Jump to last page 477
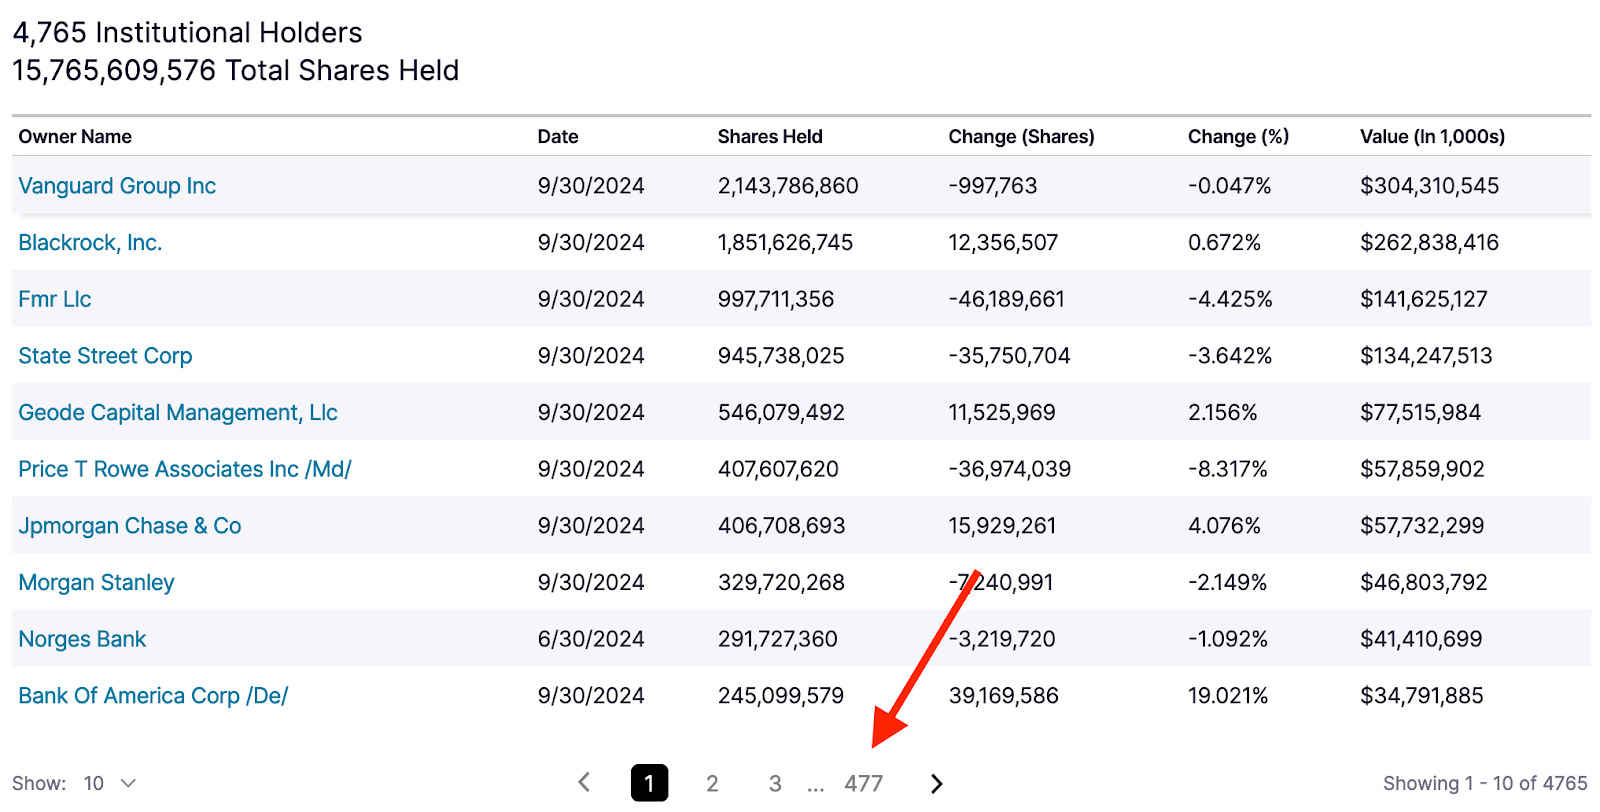This screenshot has height=812, width=1600. tap(863, 784)
